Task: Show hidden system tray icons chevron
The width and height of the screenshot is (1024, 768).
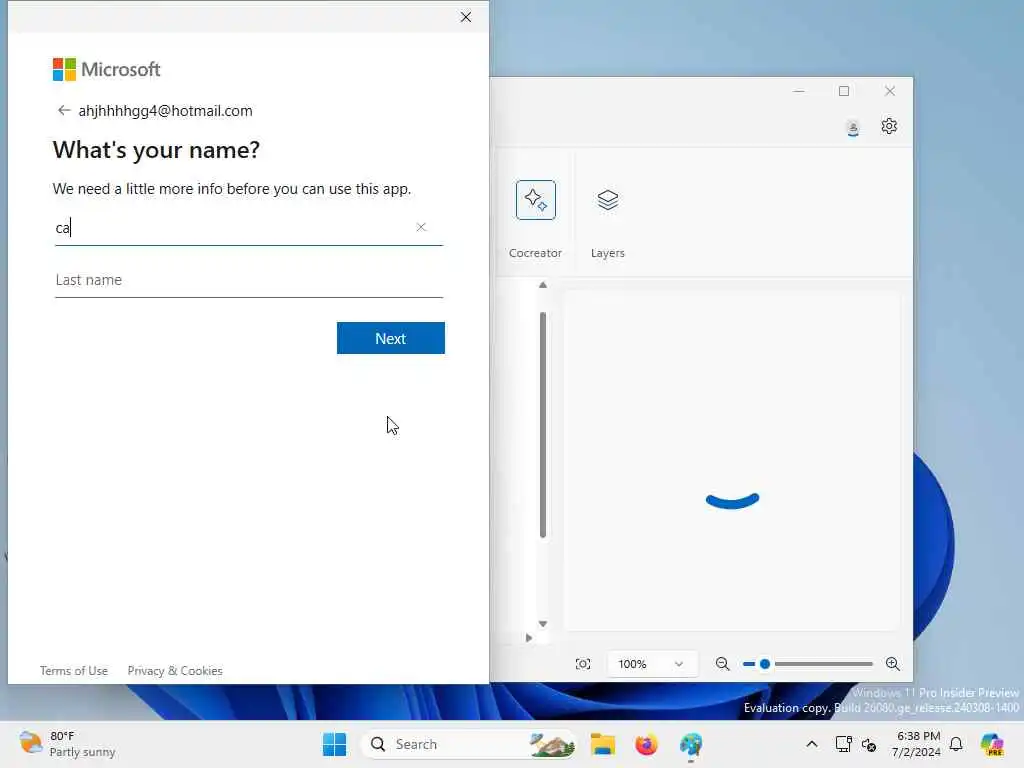Action: click(812, 744)
